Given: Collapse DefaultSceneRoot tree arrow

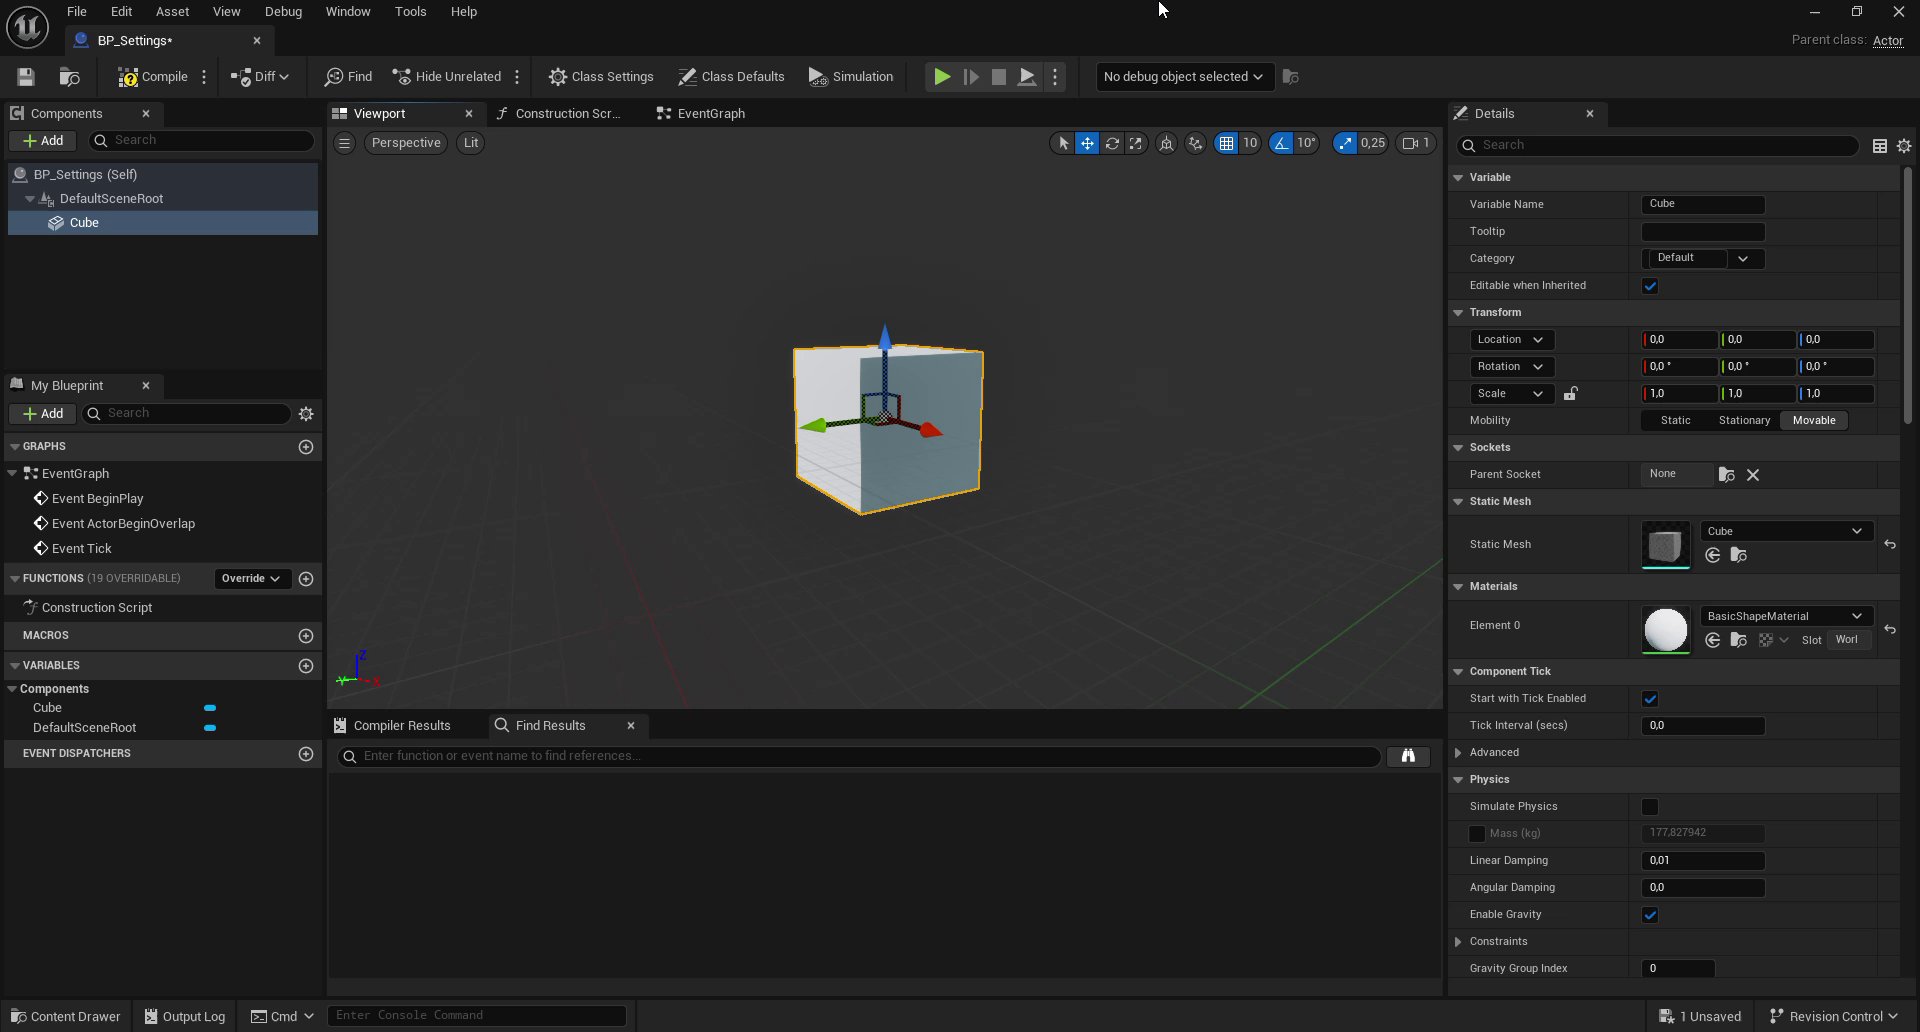Looking at the screenshot, I should click(x=30, y=199).
